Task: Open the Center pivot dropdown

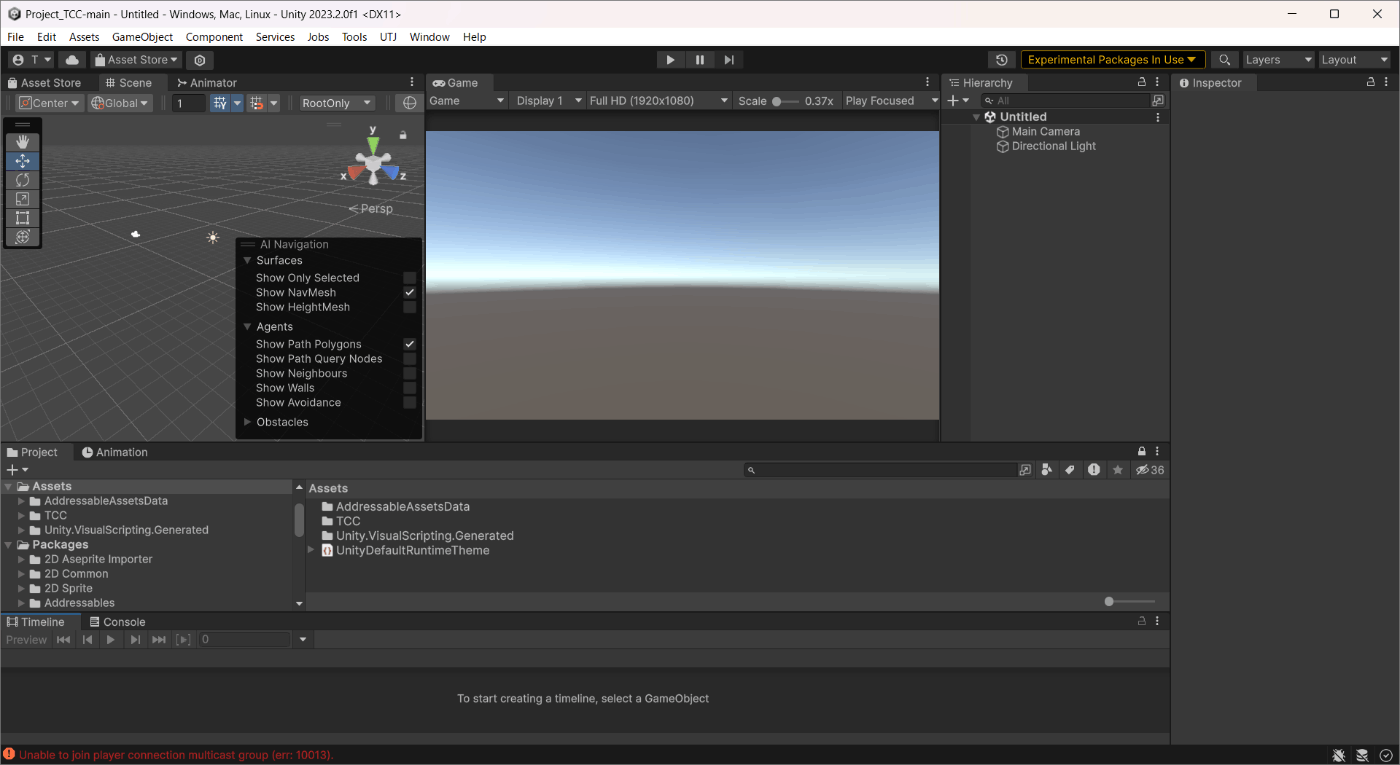Action: [x=50, y=103]
